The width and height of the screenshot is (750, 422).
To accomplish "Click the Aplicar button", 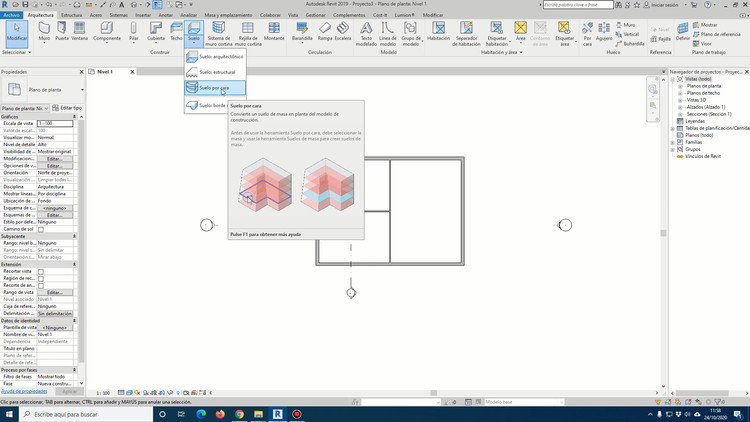I will [70, 391].
